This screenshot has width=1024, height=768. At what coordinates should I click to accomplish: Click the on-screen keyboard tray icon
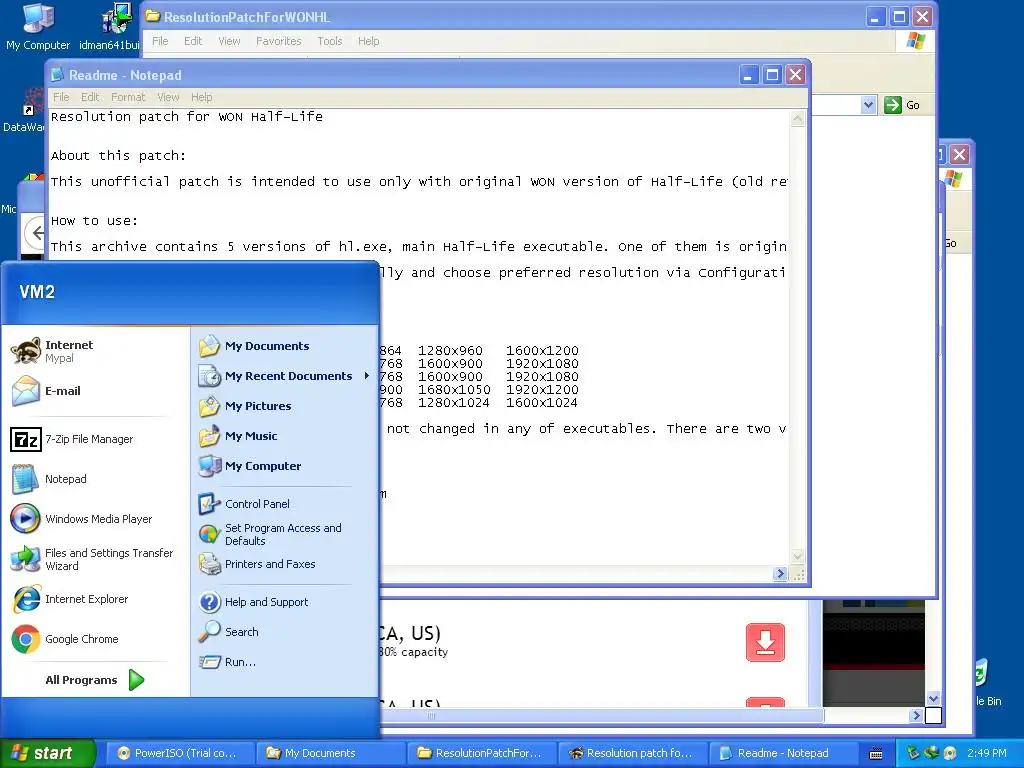click(x=876, y=754)
